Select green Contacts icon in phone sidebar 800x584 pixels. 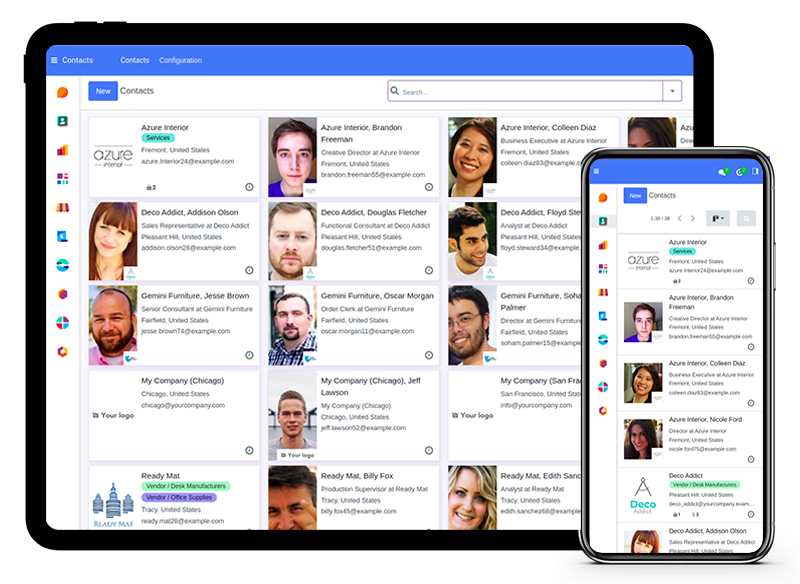[x=603, y=221]
